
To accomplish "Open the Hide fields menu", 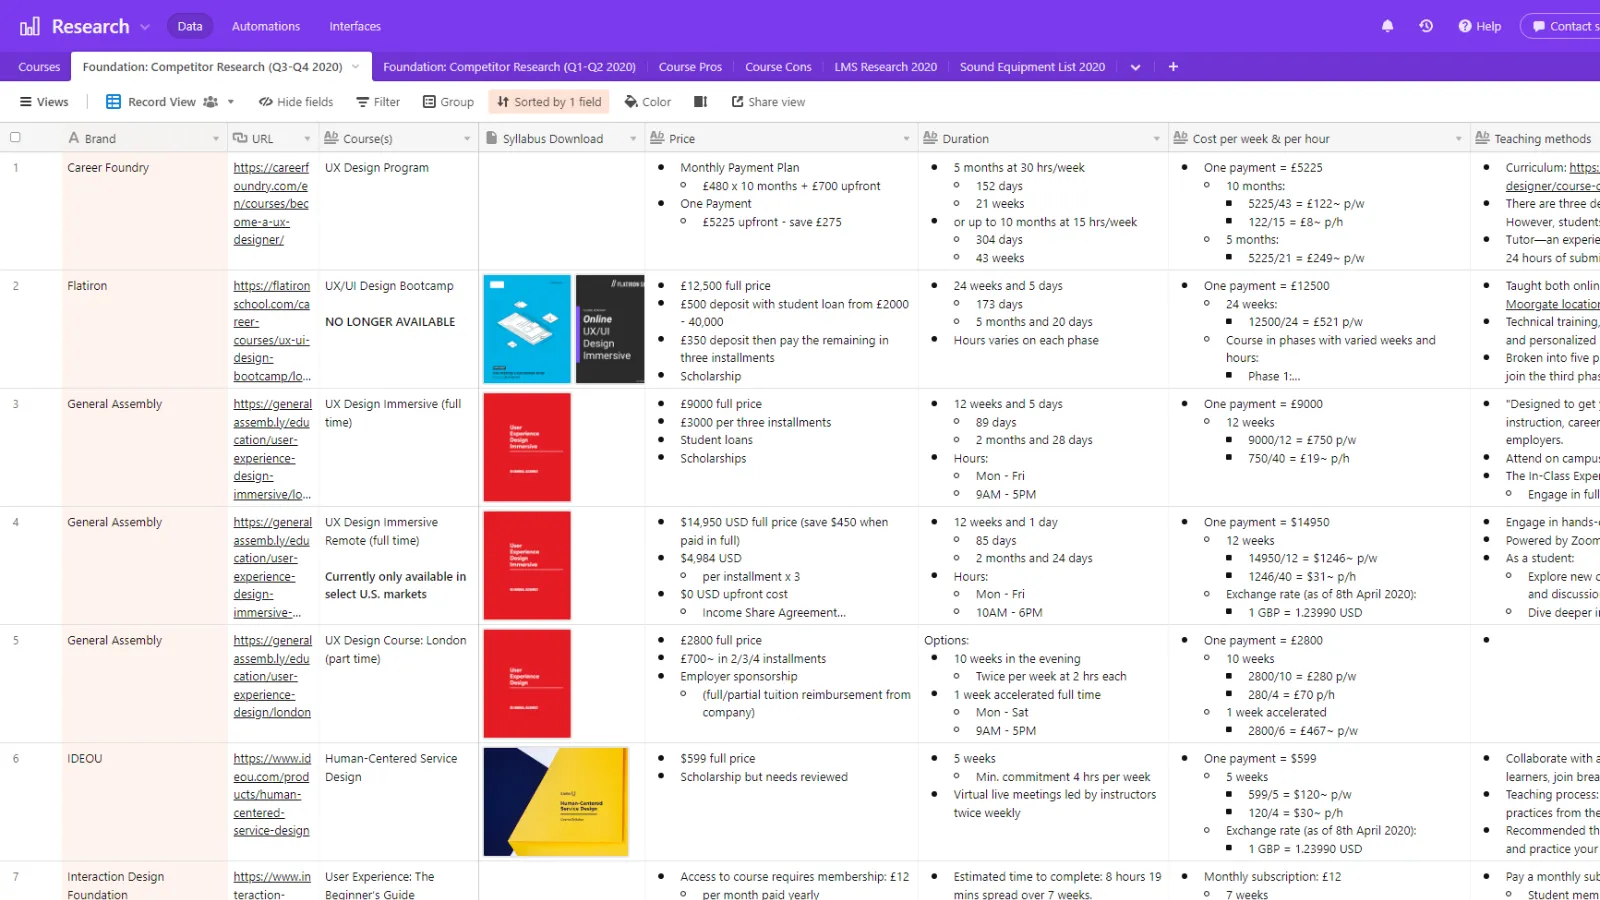I will tap(295, 102).
